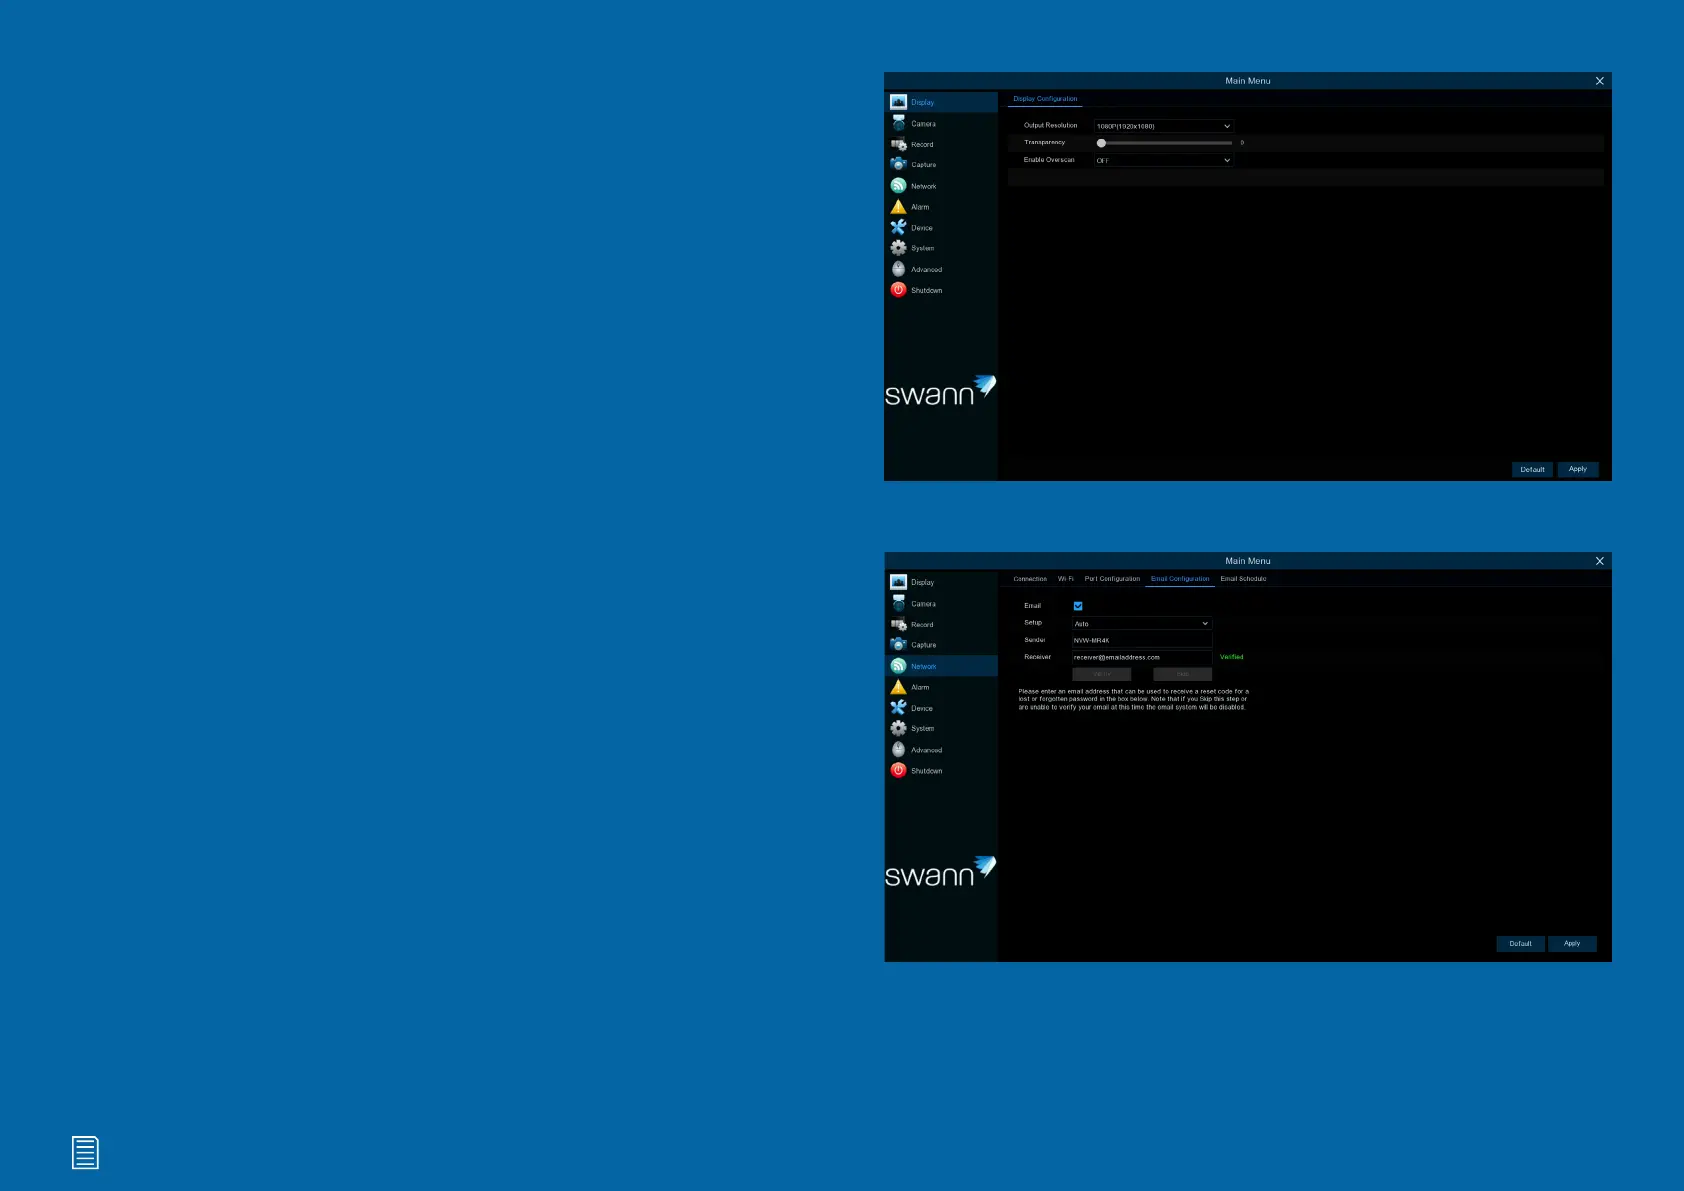Screen dimensions: 1684x1191
Task: Switch to the Port Configuration tab
Action: pyautogui.click(x=1112, y=579)
